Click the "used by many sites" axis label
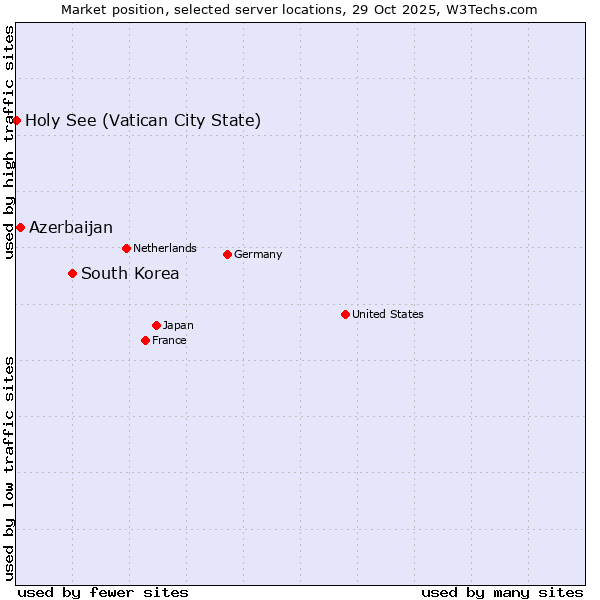Screen dimensions: 600x600 (502, 592)
